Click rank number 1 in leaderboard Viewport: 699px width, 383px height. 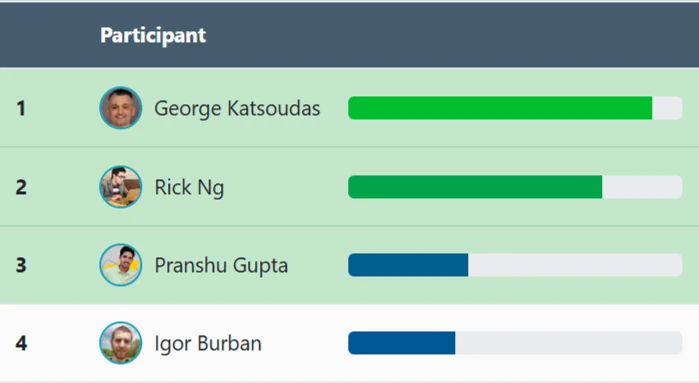point(21,108)
